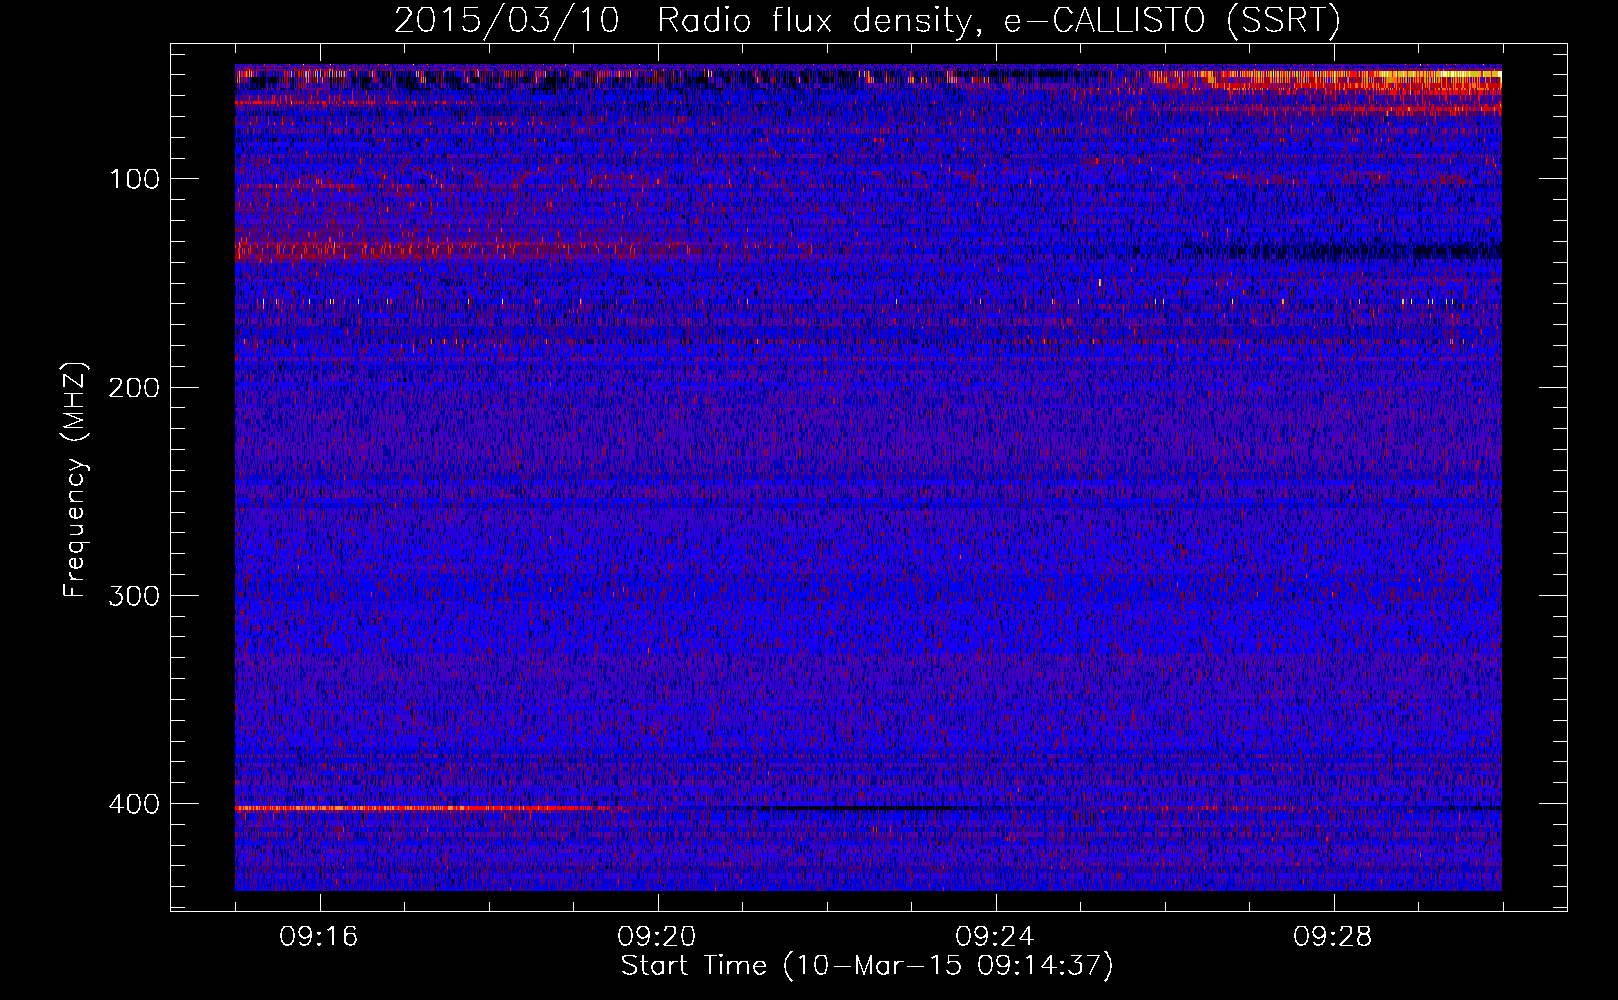Viewport: 1618px width, 1000px height.
Task: Click the 'Start Time (10-Mar-15 09:14:37)' label
Action: [867, 966]
